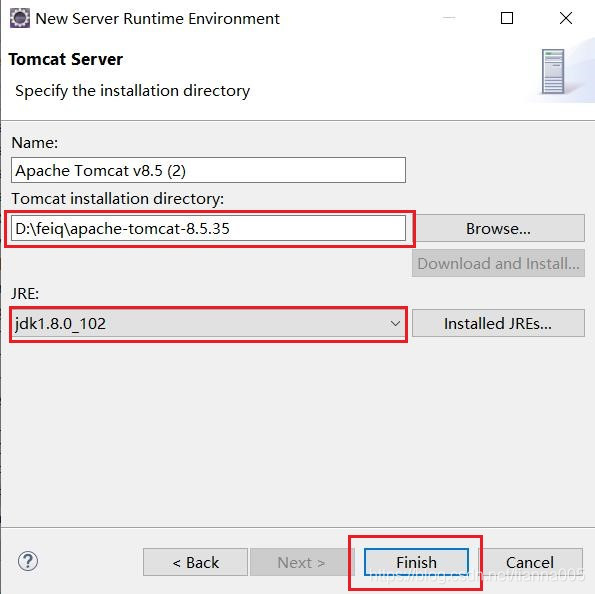Viewport: 595px width, 594px height.
Task: Minimize the New Server Runtime Environment dialog
Action: 449,18
